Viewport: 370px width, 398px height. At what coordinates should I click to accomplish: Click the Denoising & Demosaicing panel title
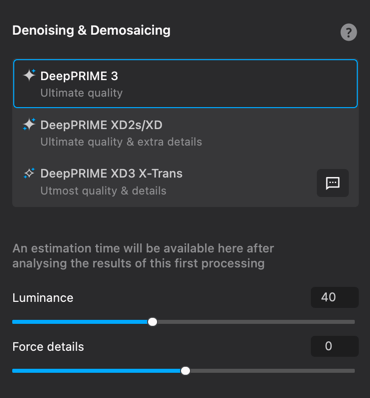(91, 30)
